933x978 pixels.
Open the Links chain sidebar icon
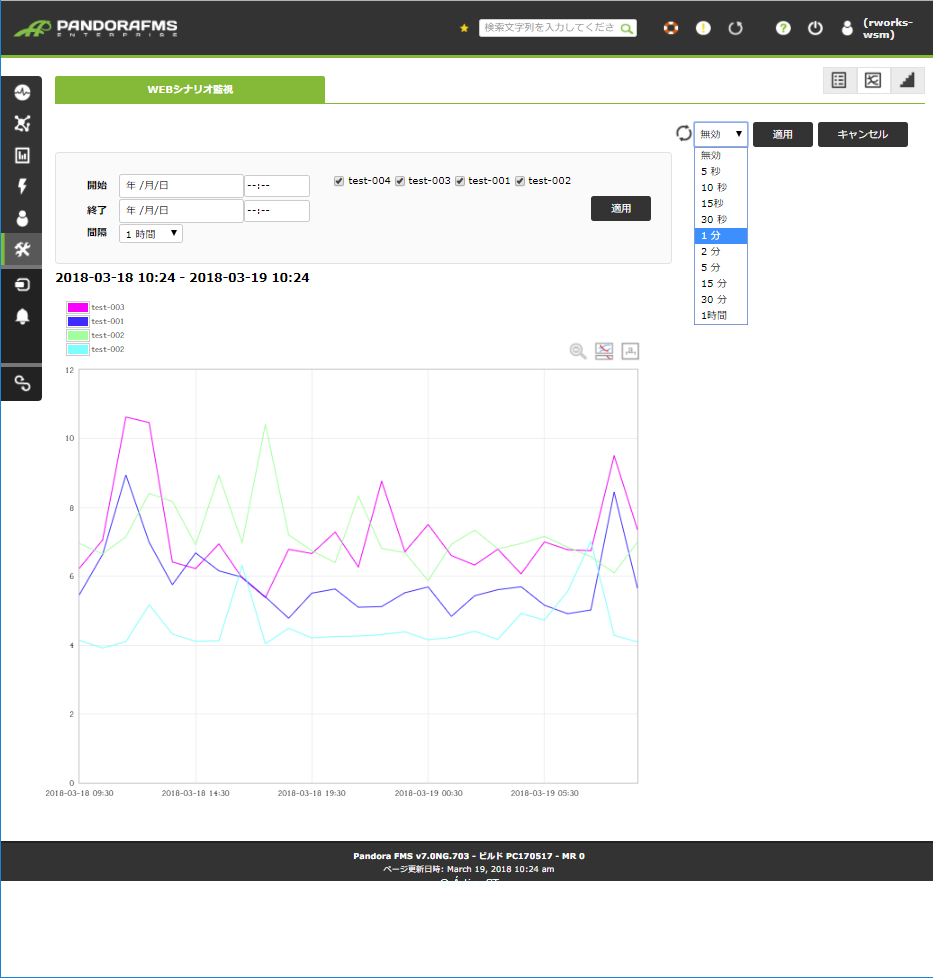[x=22, y=383]
